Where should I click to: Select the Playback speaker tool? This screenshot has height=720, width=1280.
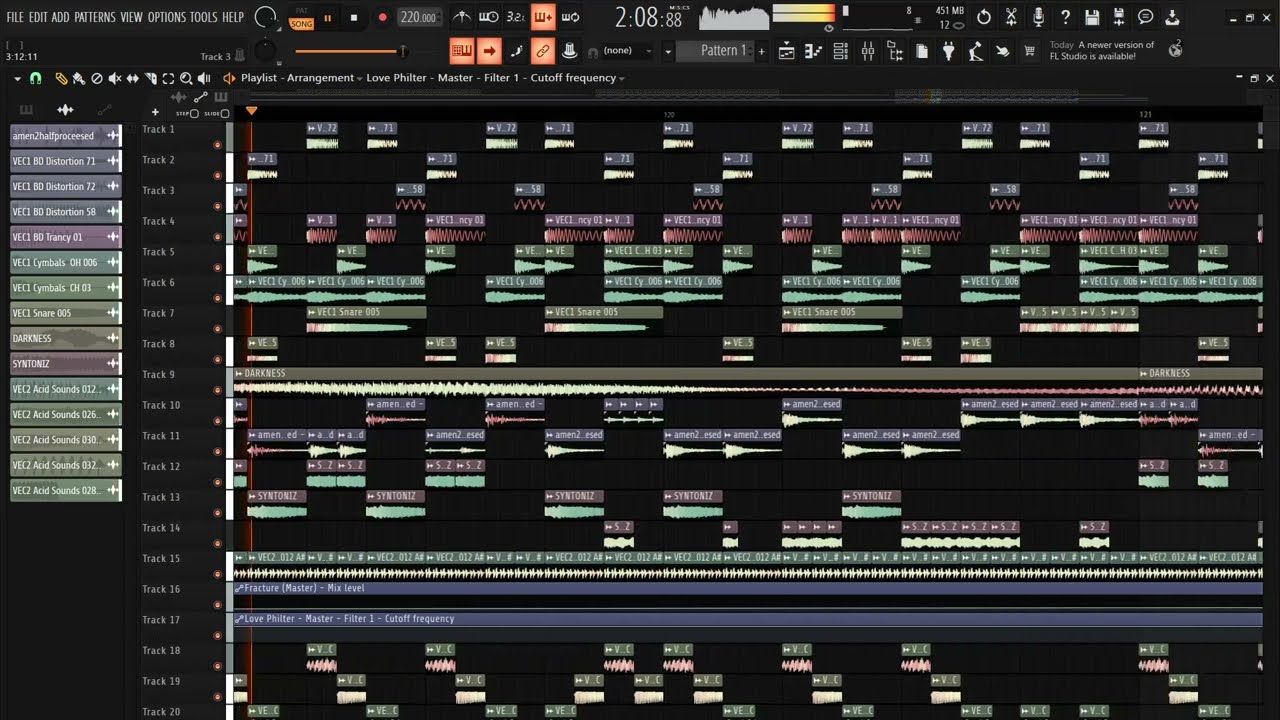point(204,78)
